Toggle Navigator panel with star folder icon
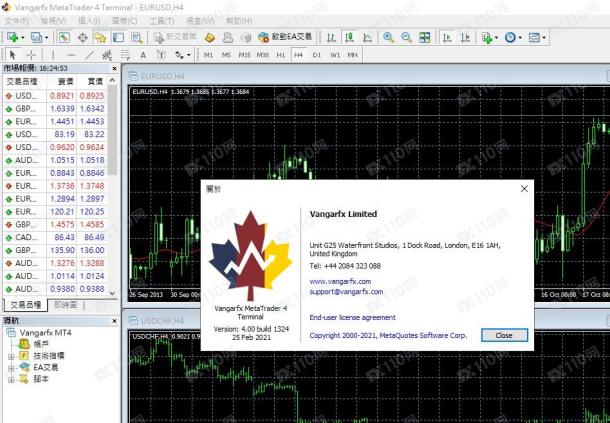 click(x=100, y=37)
